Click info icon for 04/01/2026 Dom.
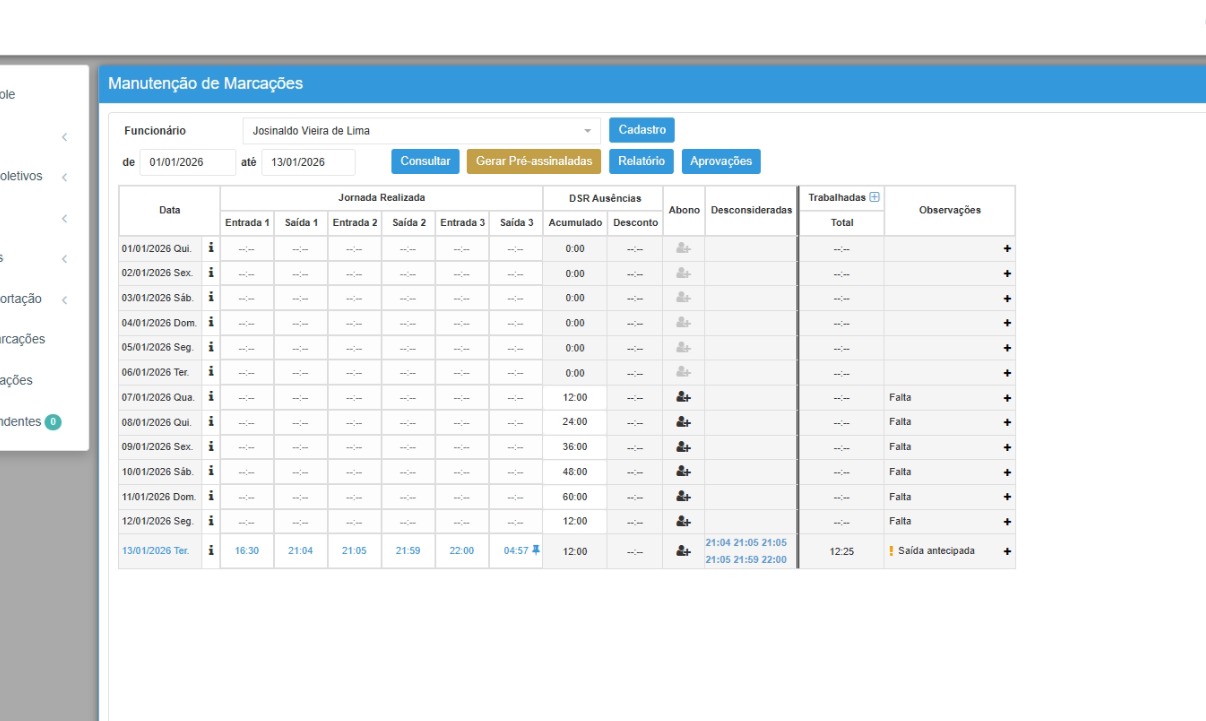Viewport: 1206px width, 721px height. pos(211,322)
